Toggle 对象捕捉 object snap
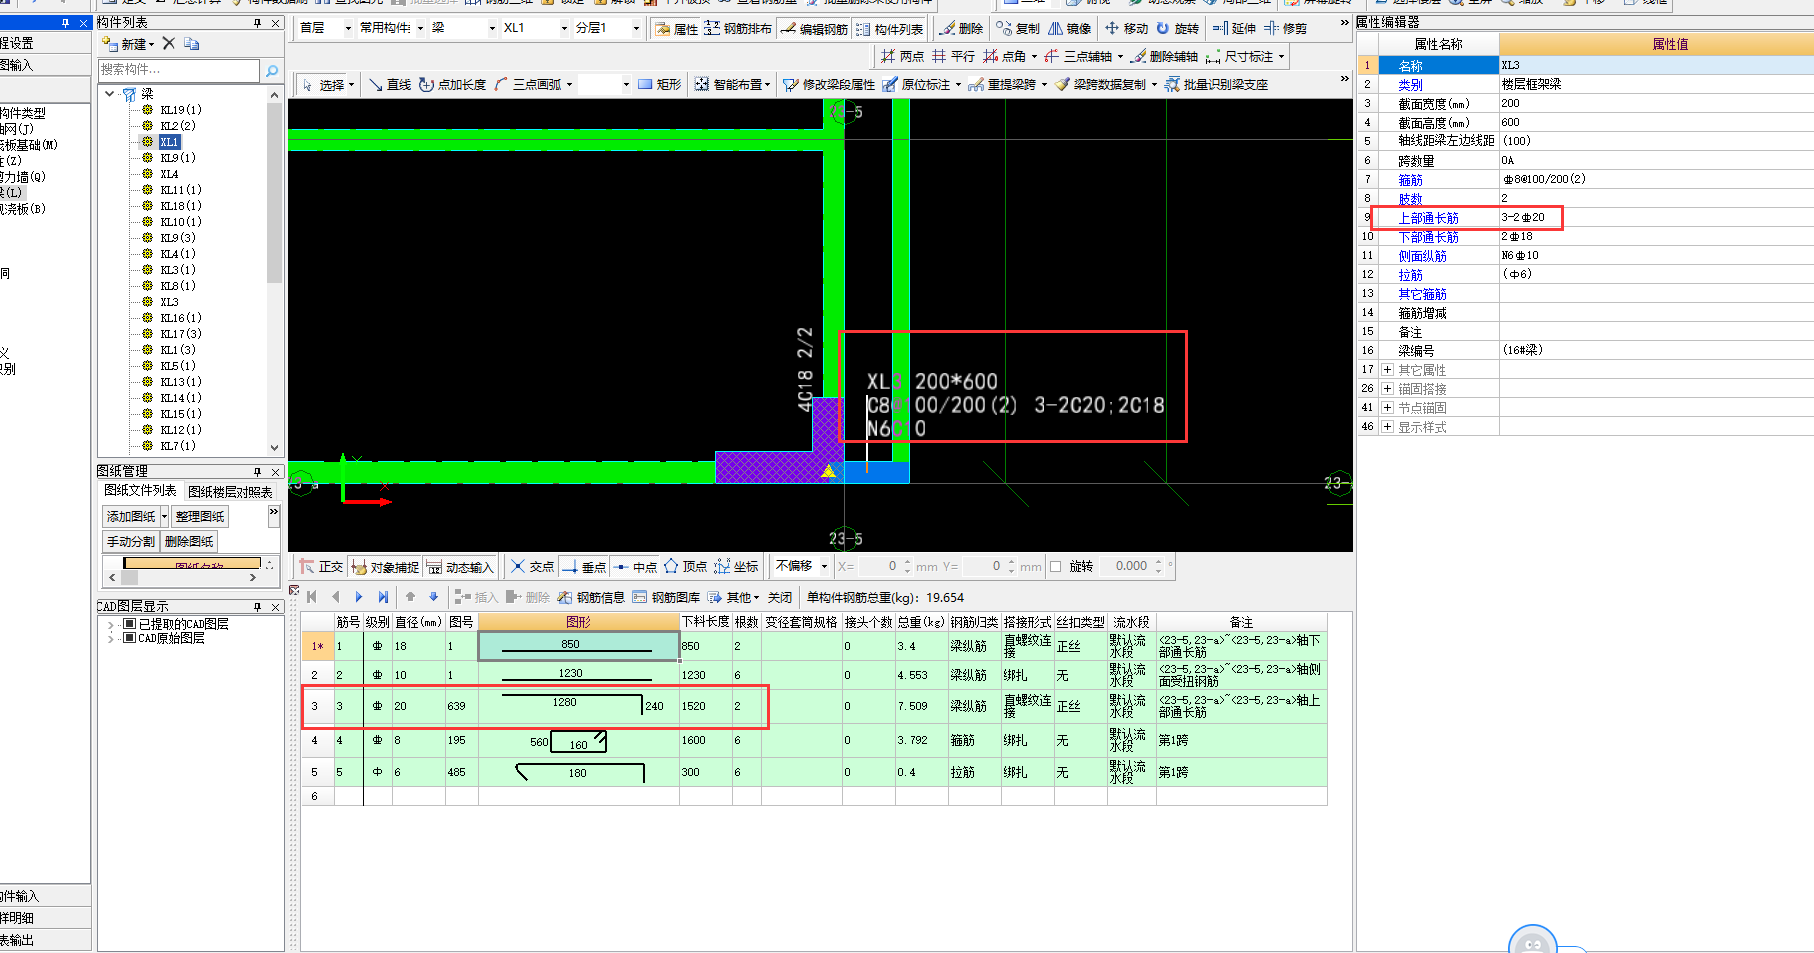Screen dimensions: 1814x953 [x=385, y=567]
